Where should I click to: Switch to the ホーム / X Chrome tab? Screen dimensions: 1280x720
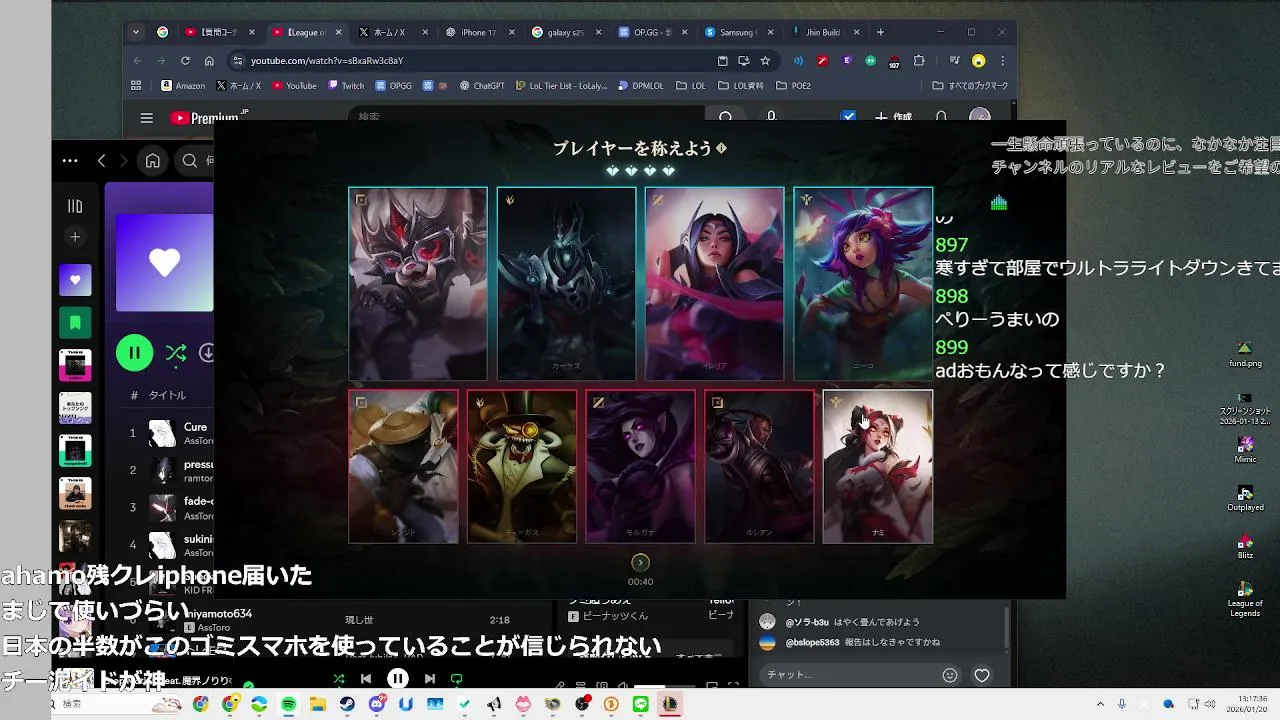392,32
